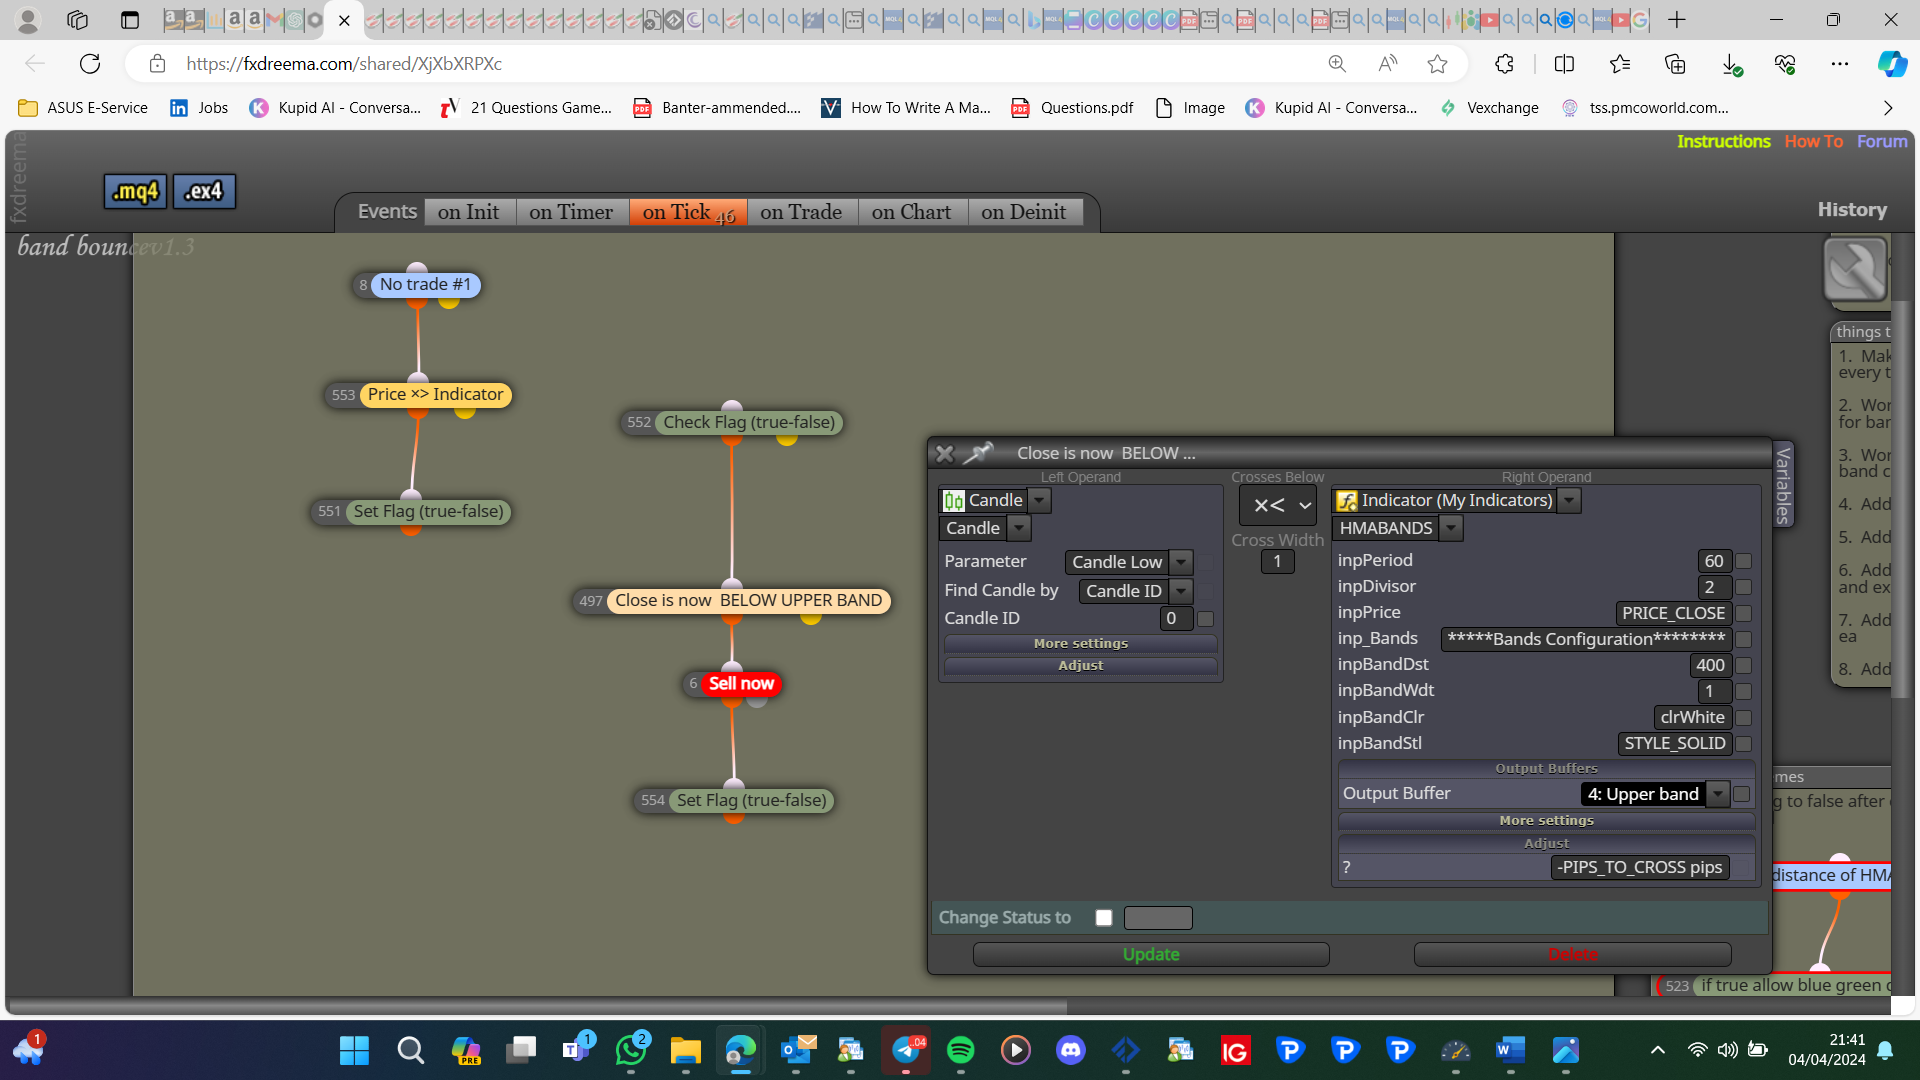Image resolution: width=1920 pixels, height=1080 pixels.
Task: Click the pin icon in dialog header
Action: 978,453
